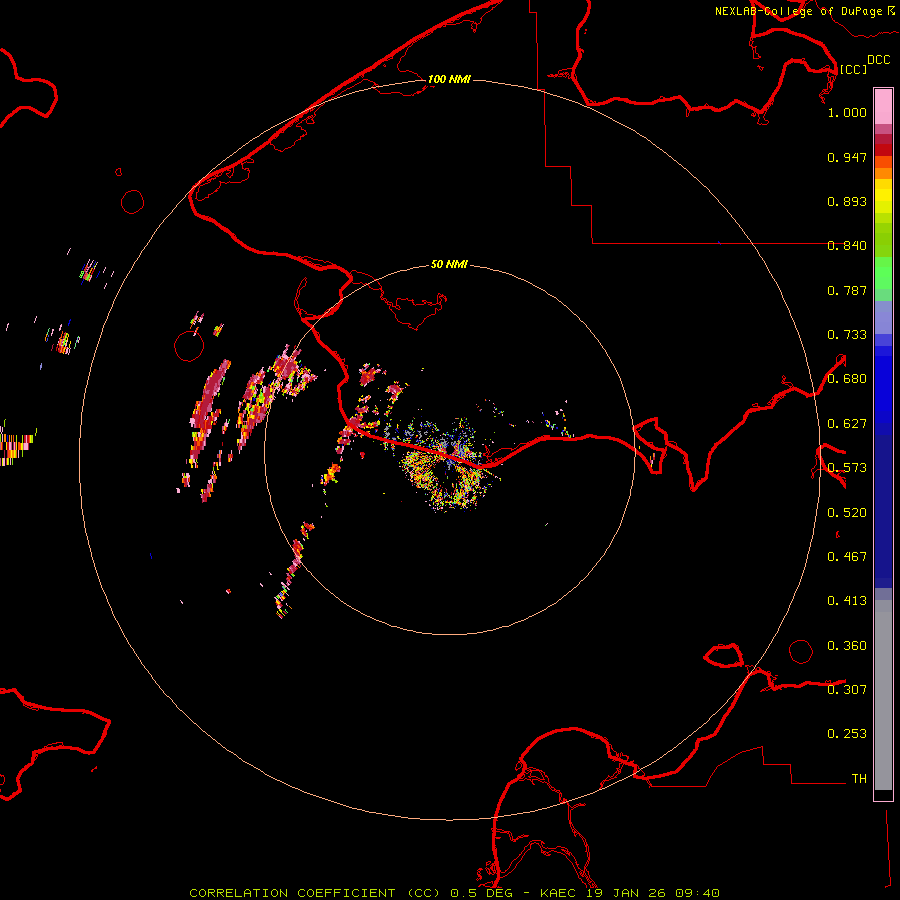Click the TH threshold label on the scale
The height and width of the screenshot is (900, 900).
pyautogui.click(x=859, y=779)
